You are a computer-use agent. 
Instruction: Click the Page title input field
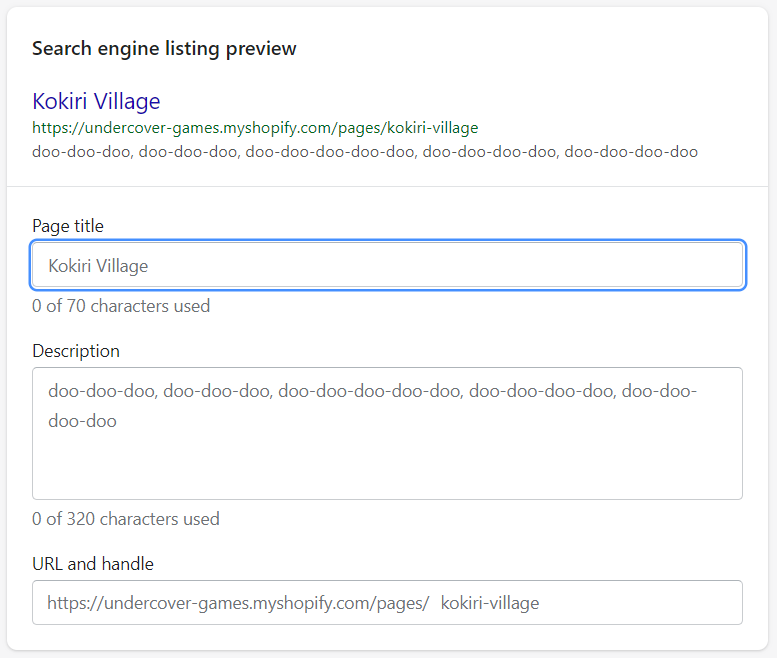388,266
